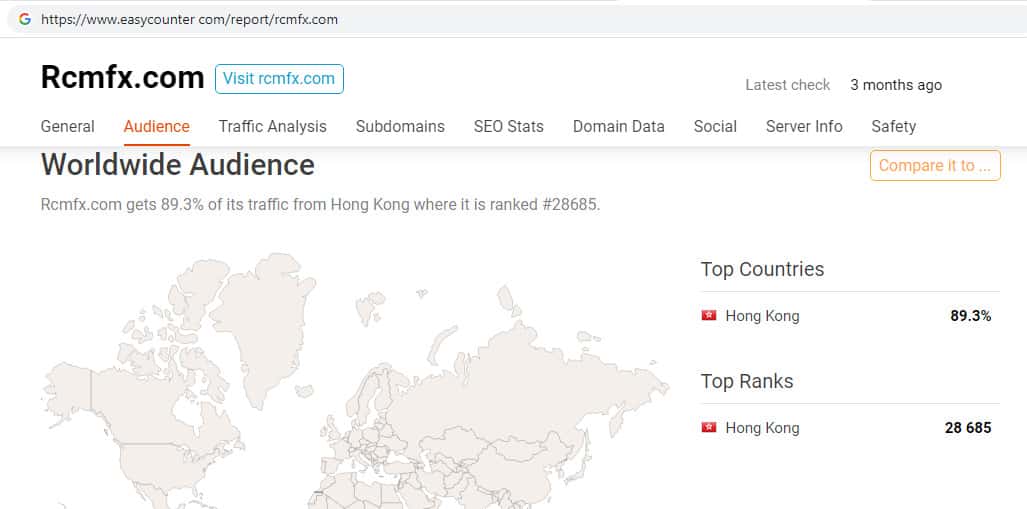Click the Hong Kong flag under Top Ranks
Screen dimensions: 1027x509
pos(709,428)
